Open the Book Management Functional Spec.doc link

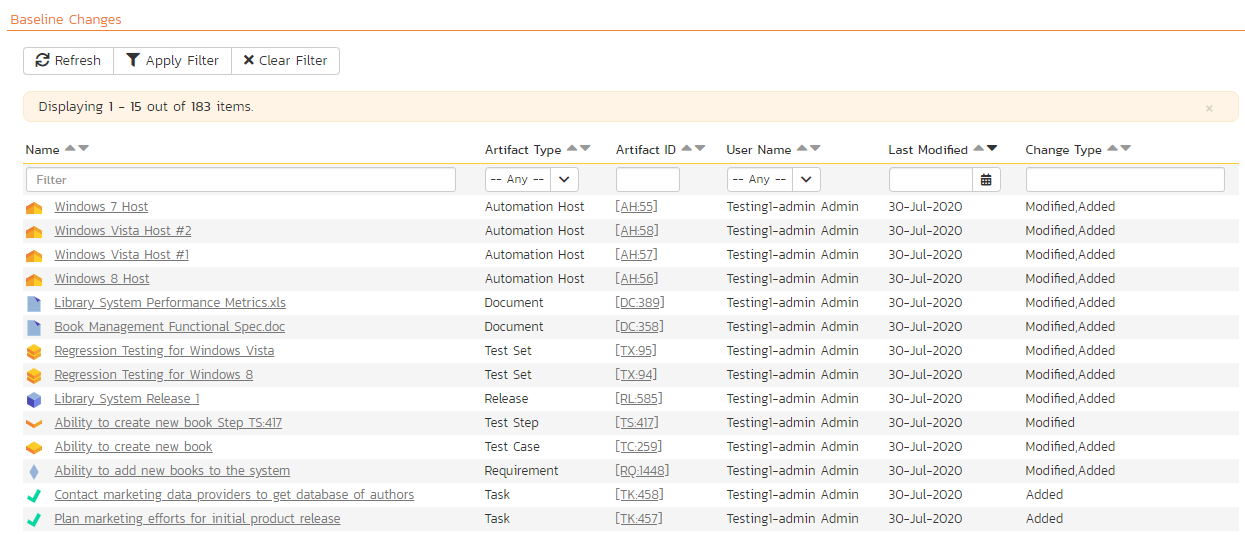pyautogui.click(x=169, y=327)
